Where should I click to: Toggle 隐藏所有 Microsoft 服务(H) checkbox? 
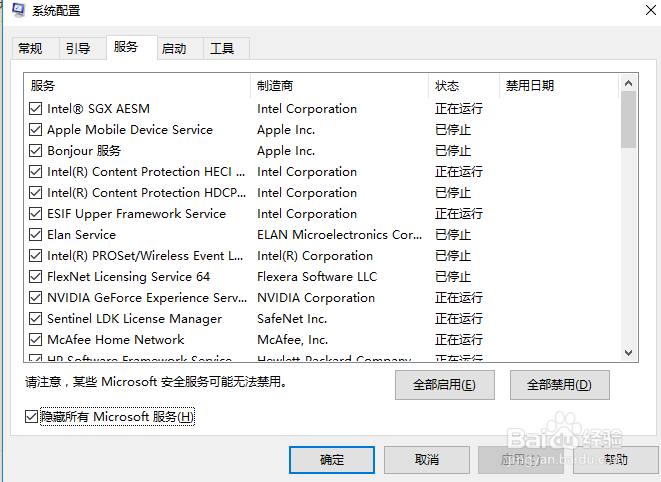[x=31, y=417]
